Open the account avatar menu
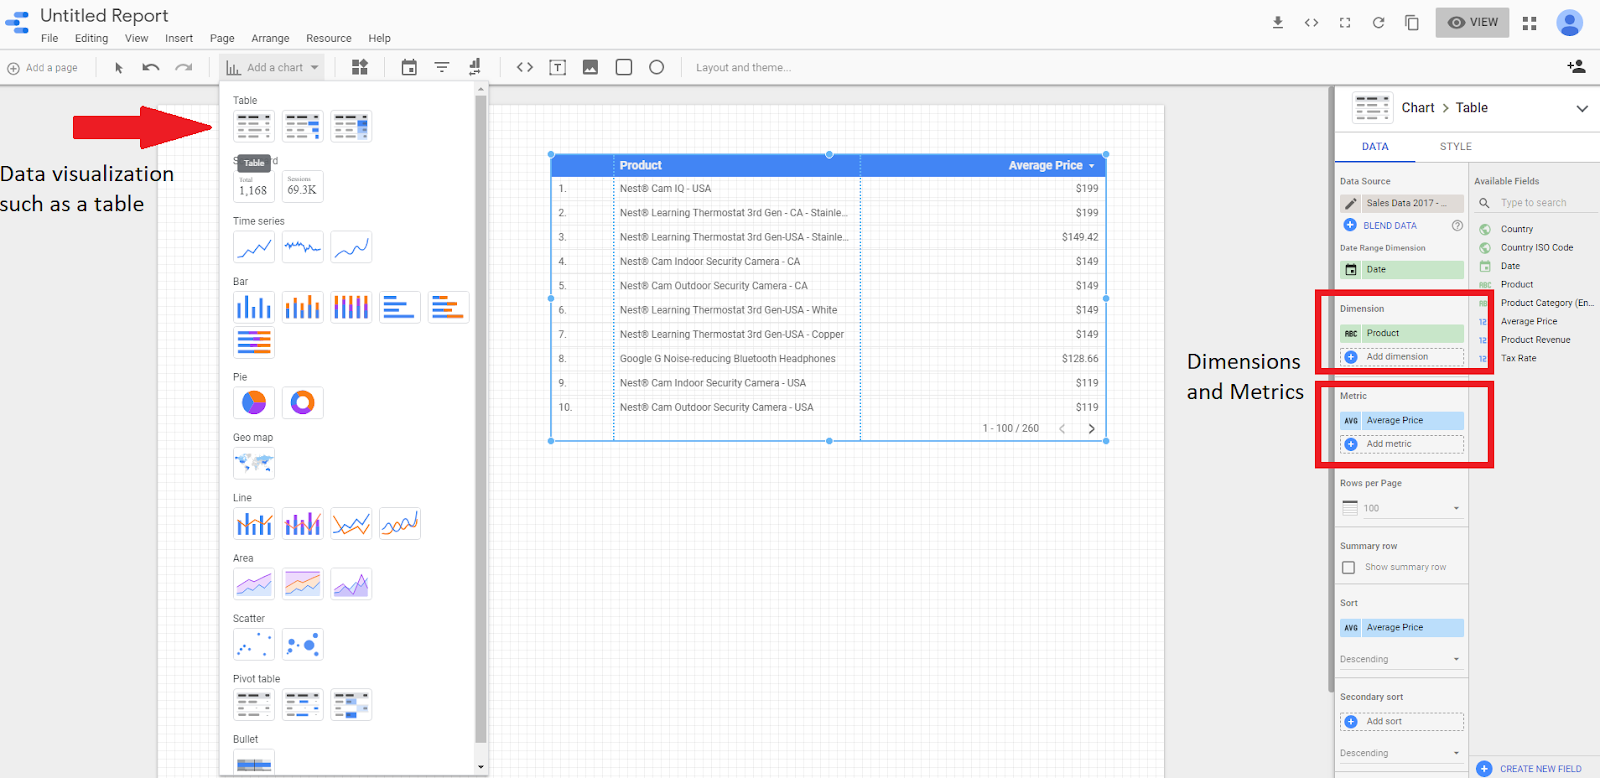This screenshot has width=1600, height=778. point(1570,22)
